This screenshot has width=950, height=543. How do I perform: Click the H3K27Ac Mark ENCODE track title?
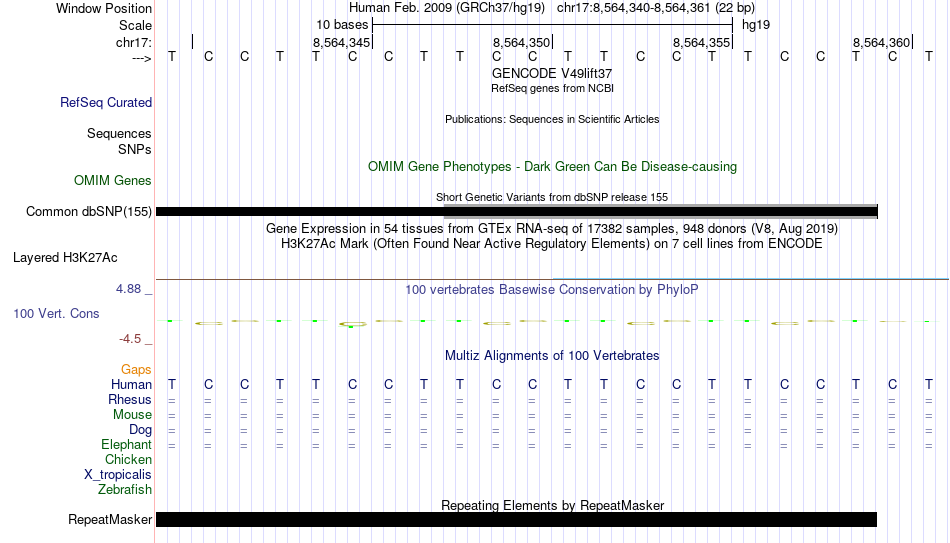tap(552, 244)
